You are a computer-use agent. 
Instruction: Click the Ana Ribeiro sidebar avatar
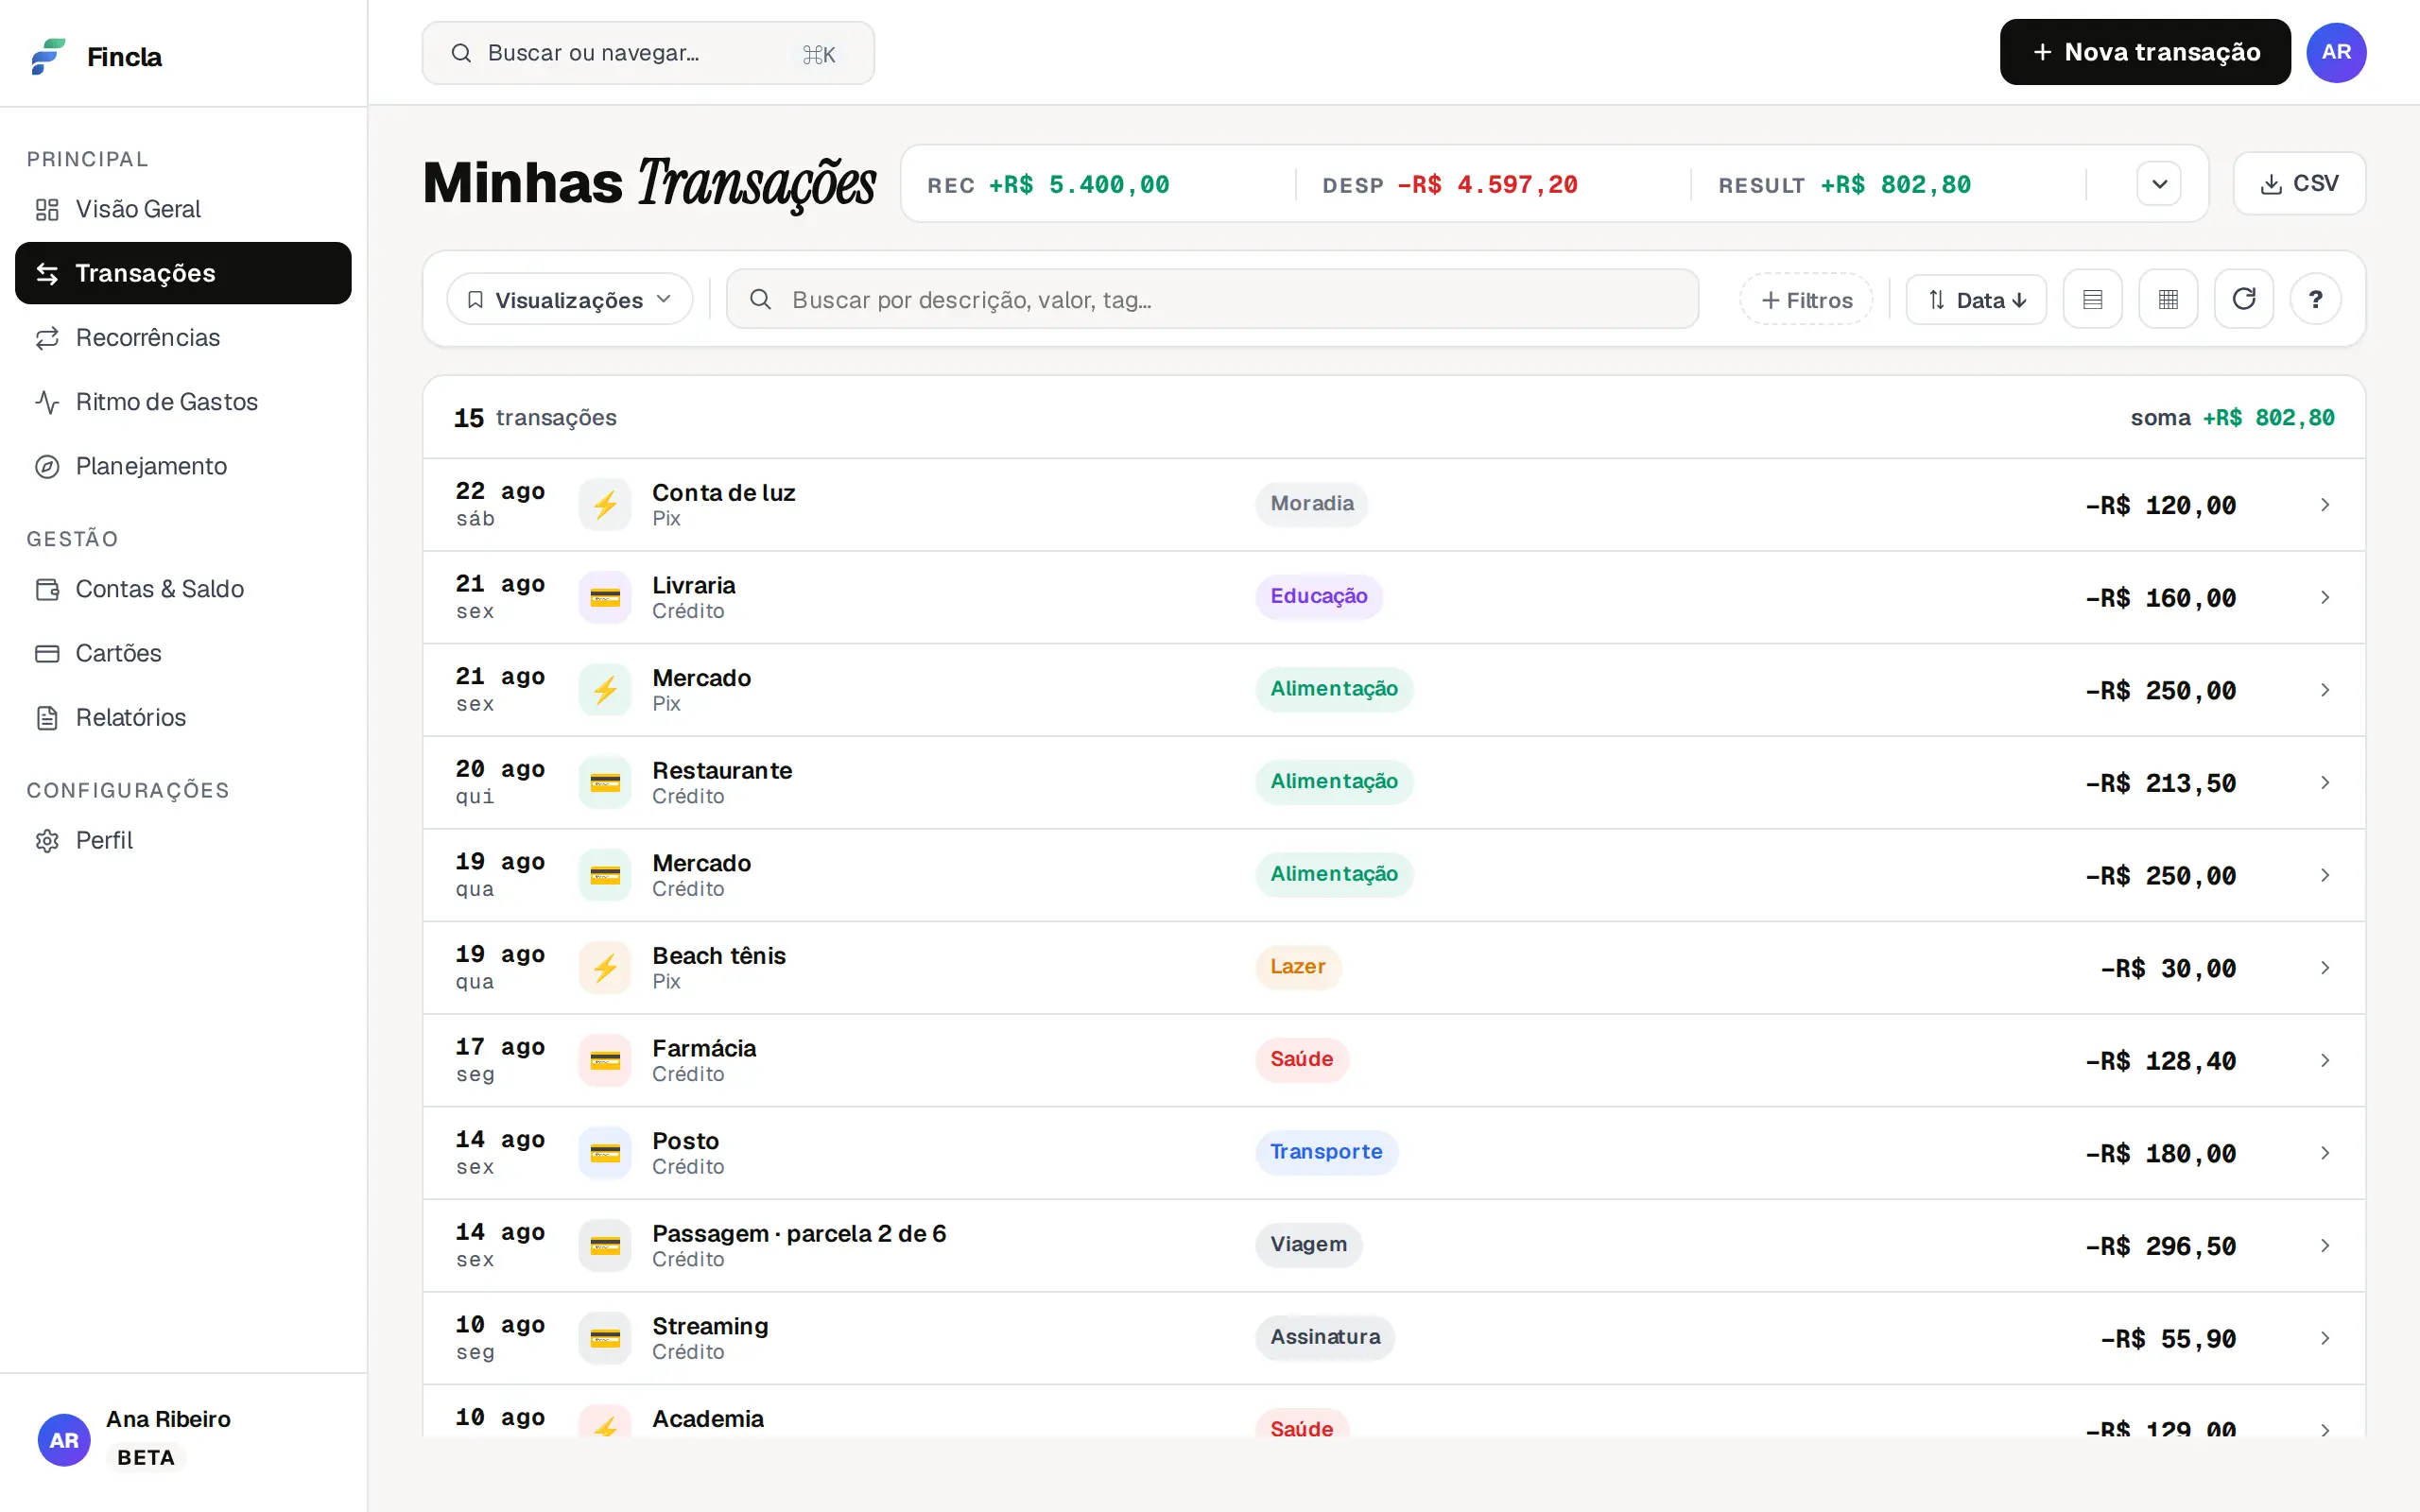point(64,1440)
